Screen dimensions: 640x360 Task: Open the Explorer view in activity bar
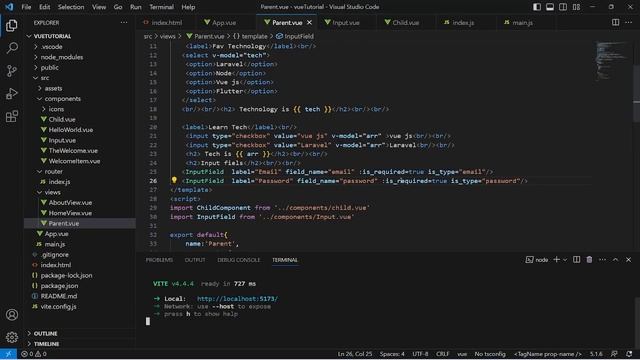[x=11, y=25]
